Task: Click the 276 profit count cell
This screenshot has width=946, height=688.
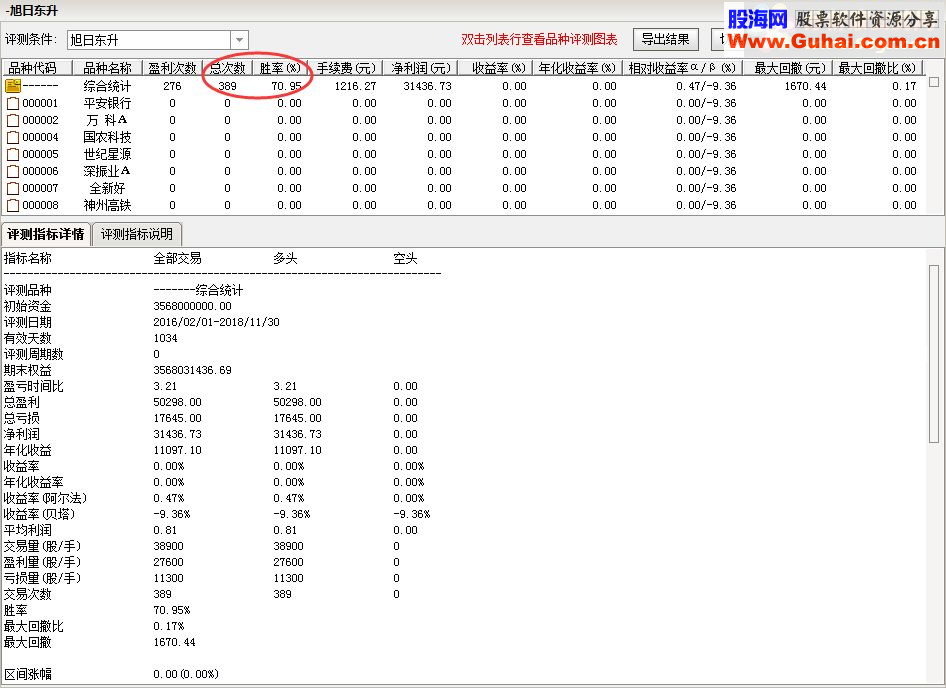Action: 172,86
